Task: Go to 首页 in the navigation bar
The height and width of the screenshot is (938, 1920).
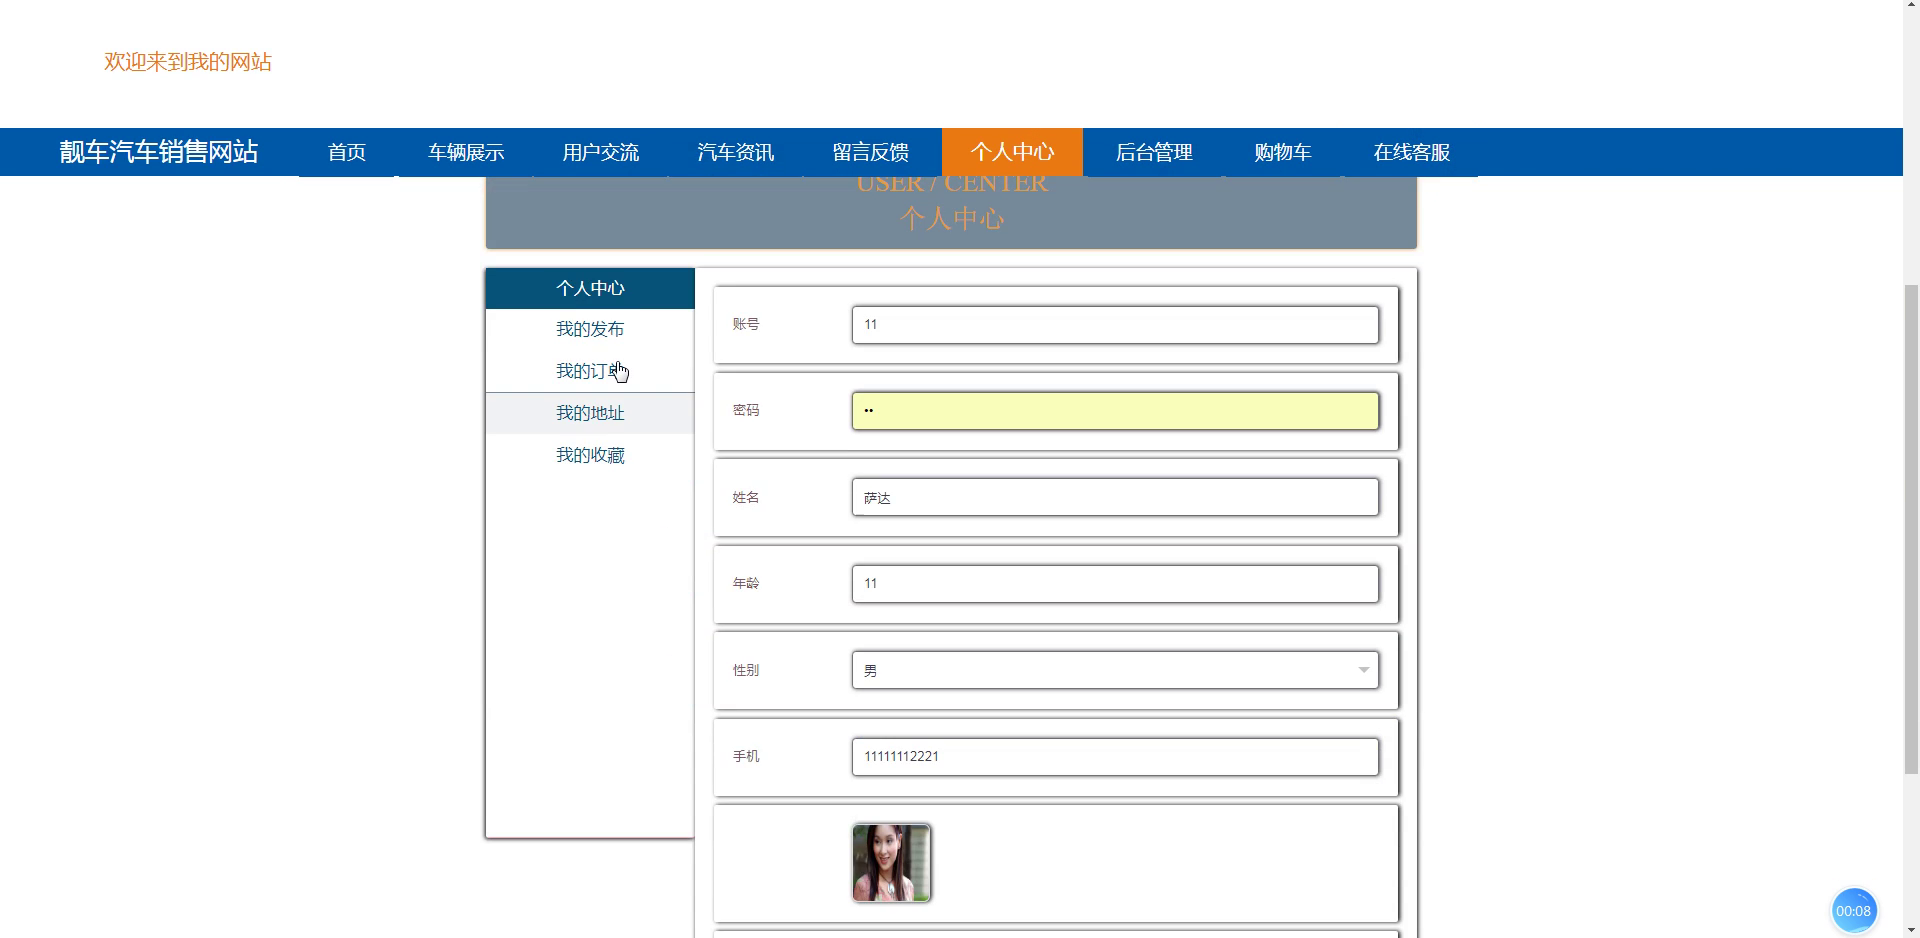Action: point(347,152)
